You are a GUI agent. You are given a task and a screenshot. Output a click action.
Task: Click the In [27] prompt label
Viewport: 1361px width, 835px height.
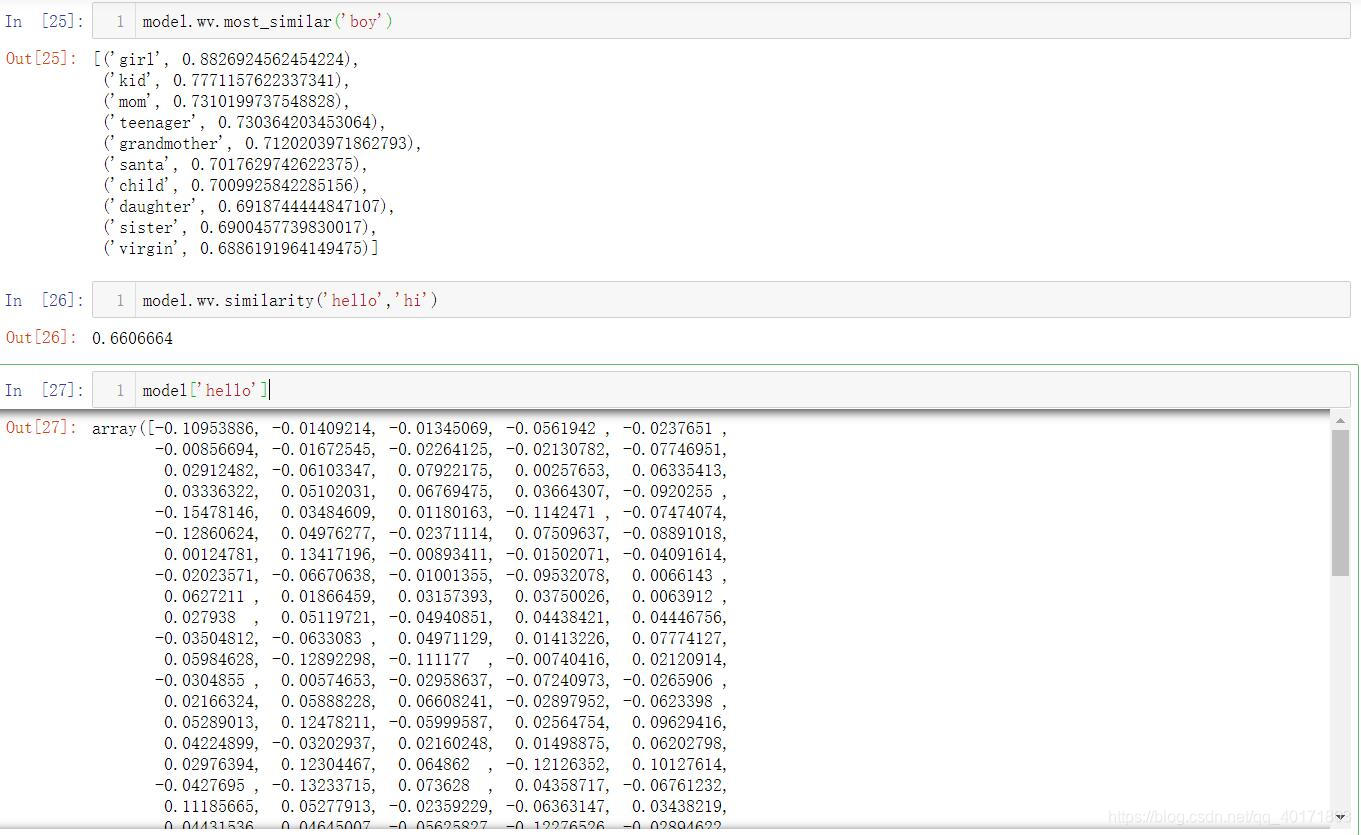tap(44, 390)
